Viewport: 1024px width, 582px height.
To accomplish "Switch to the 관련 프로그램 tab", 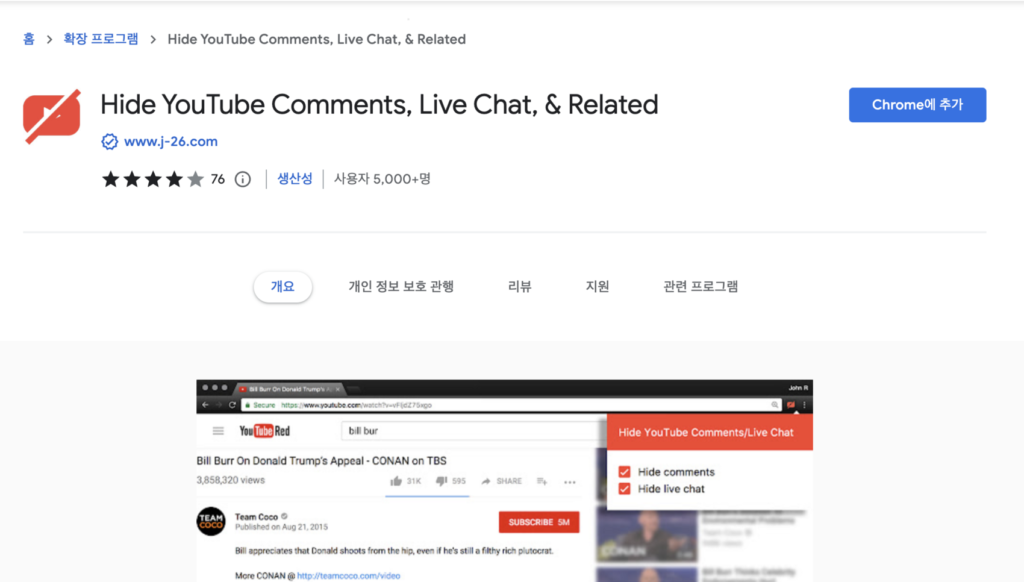I will point(701,287).
